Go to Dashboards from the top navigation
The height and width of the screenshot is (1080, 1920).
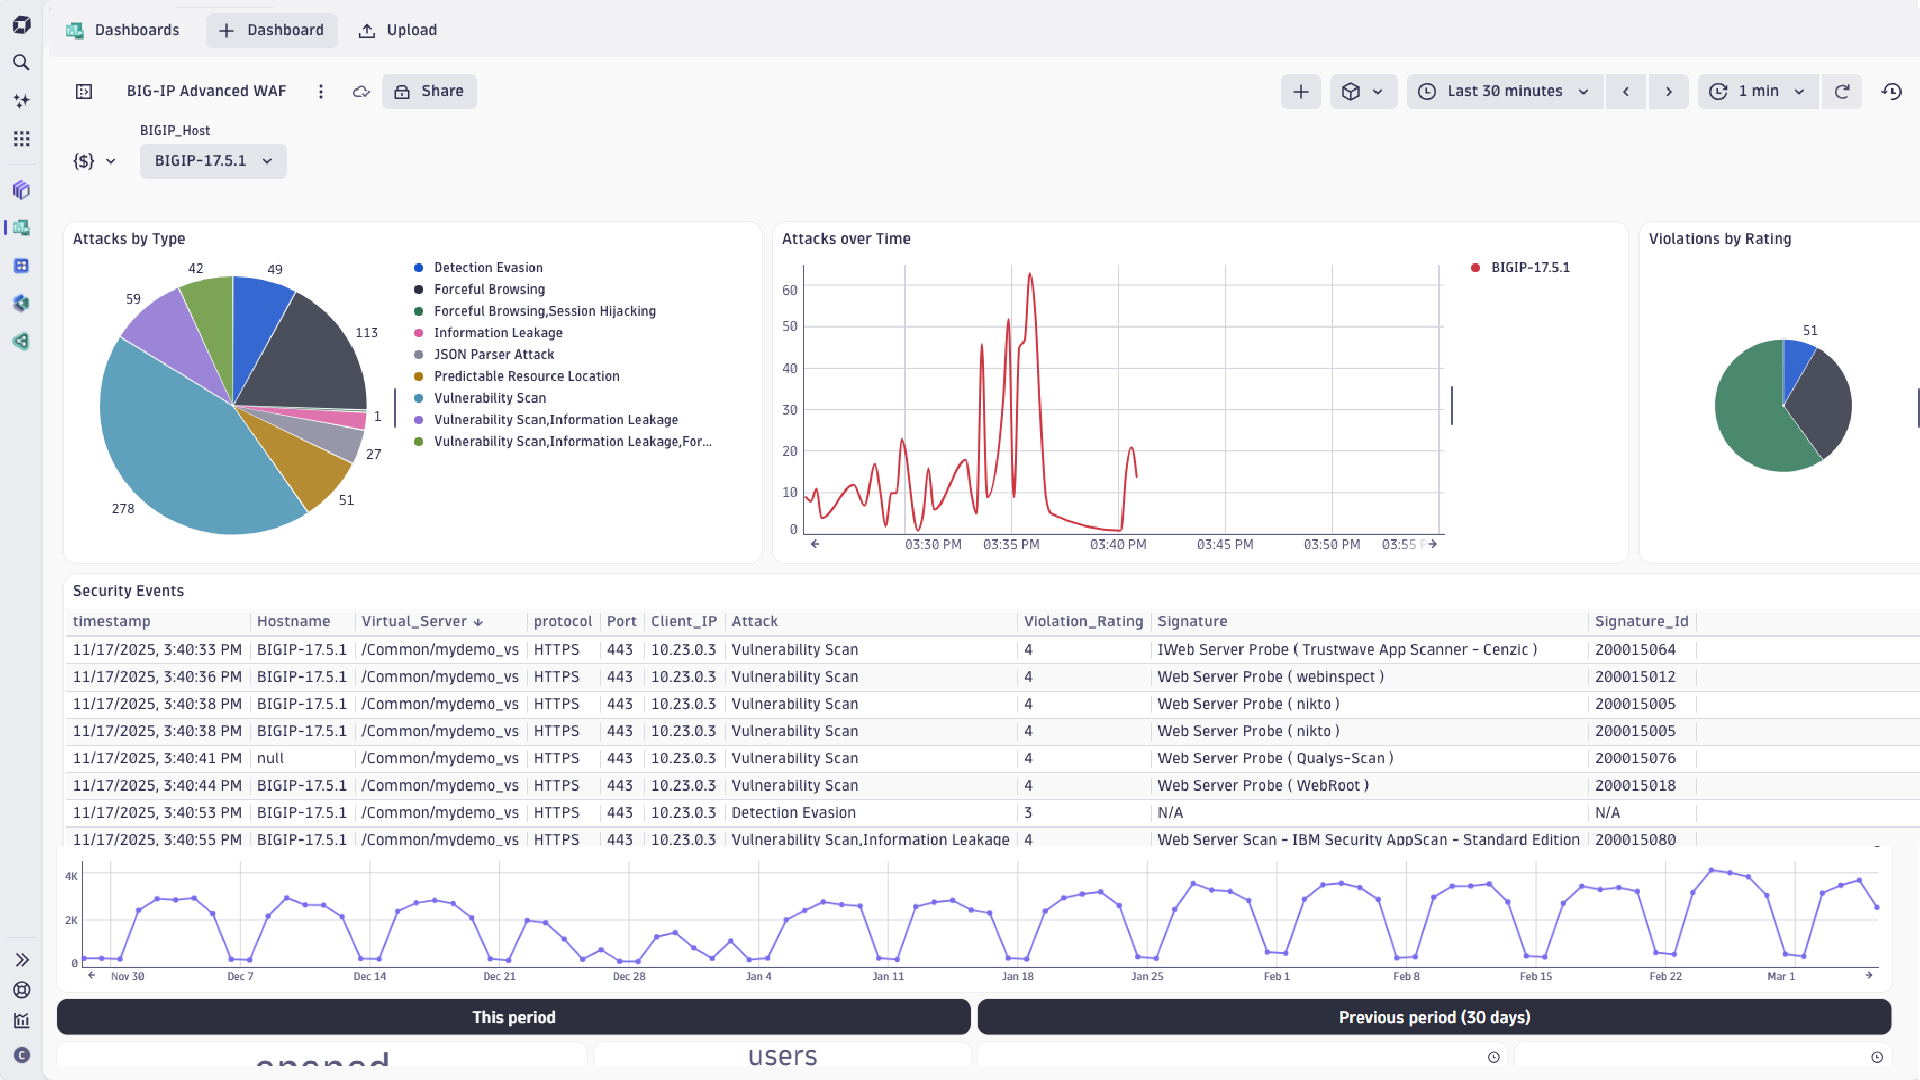click(x=136, y=30)
